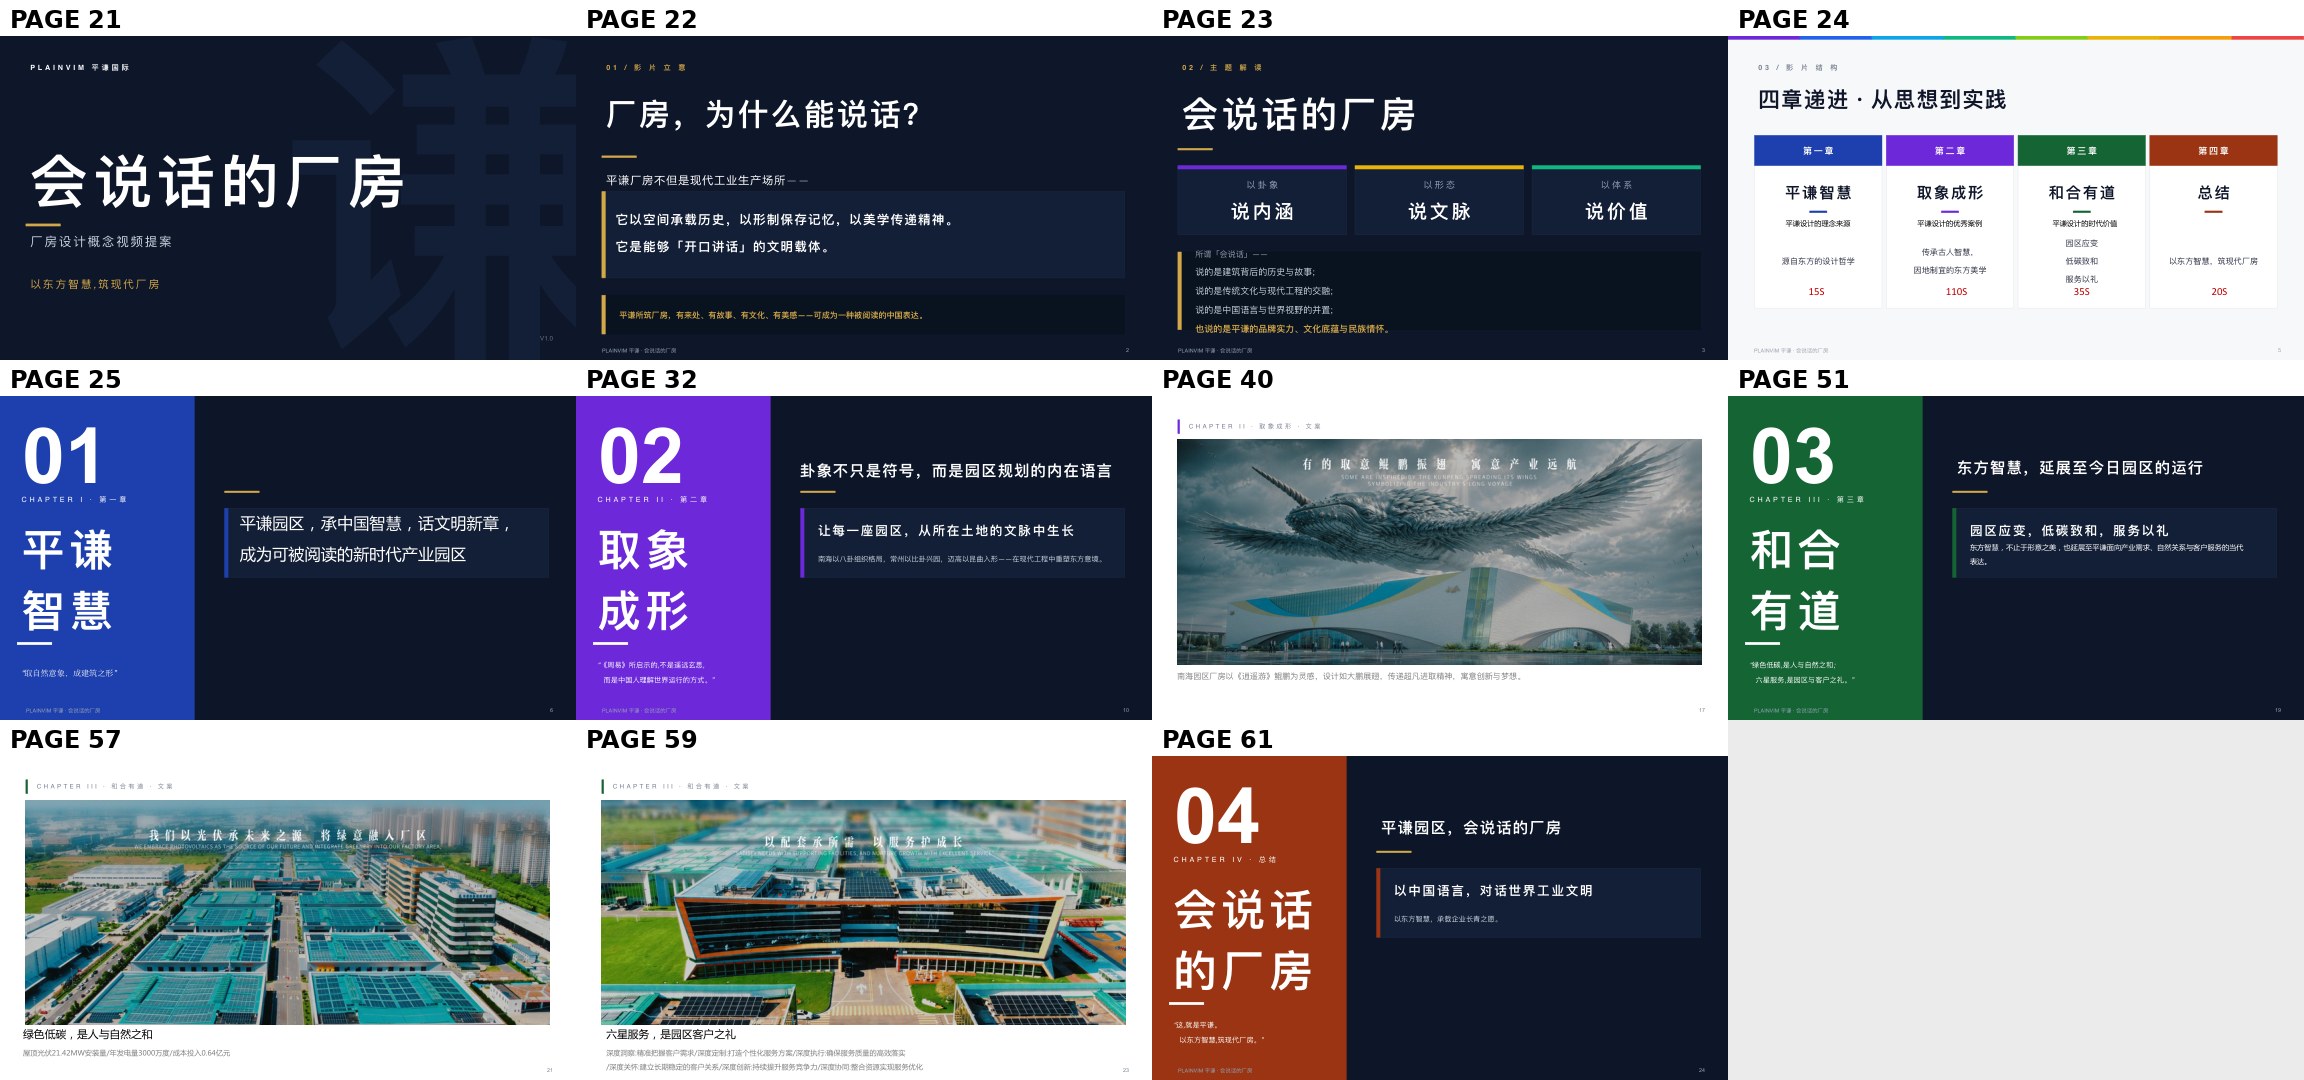Click the 'PAGE 40' label

point(1218,379)
